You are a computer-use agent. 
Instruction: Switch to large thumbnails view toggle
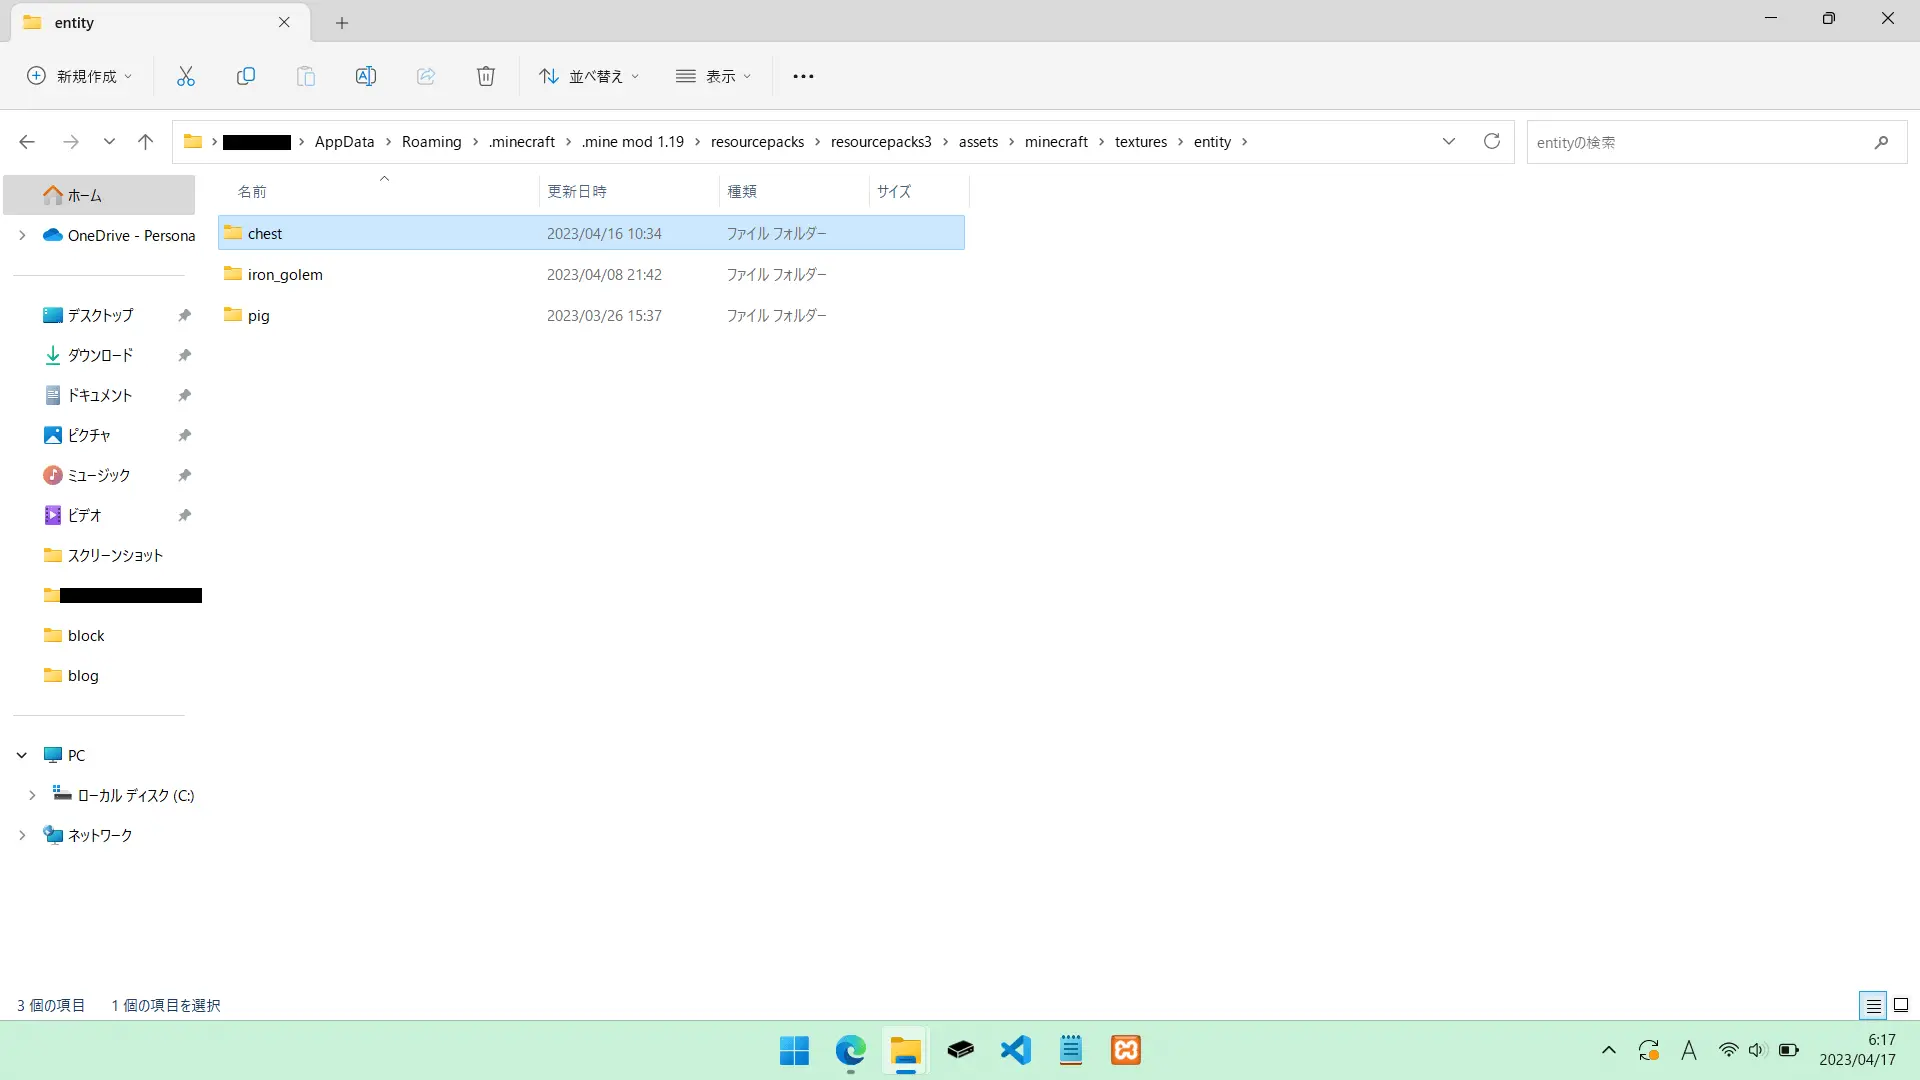[1901, 1005]
